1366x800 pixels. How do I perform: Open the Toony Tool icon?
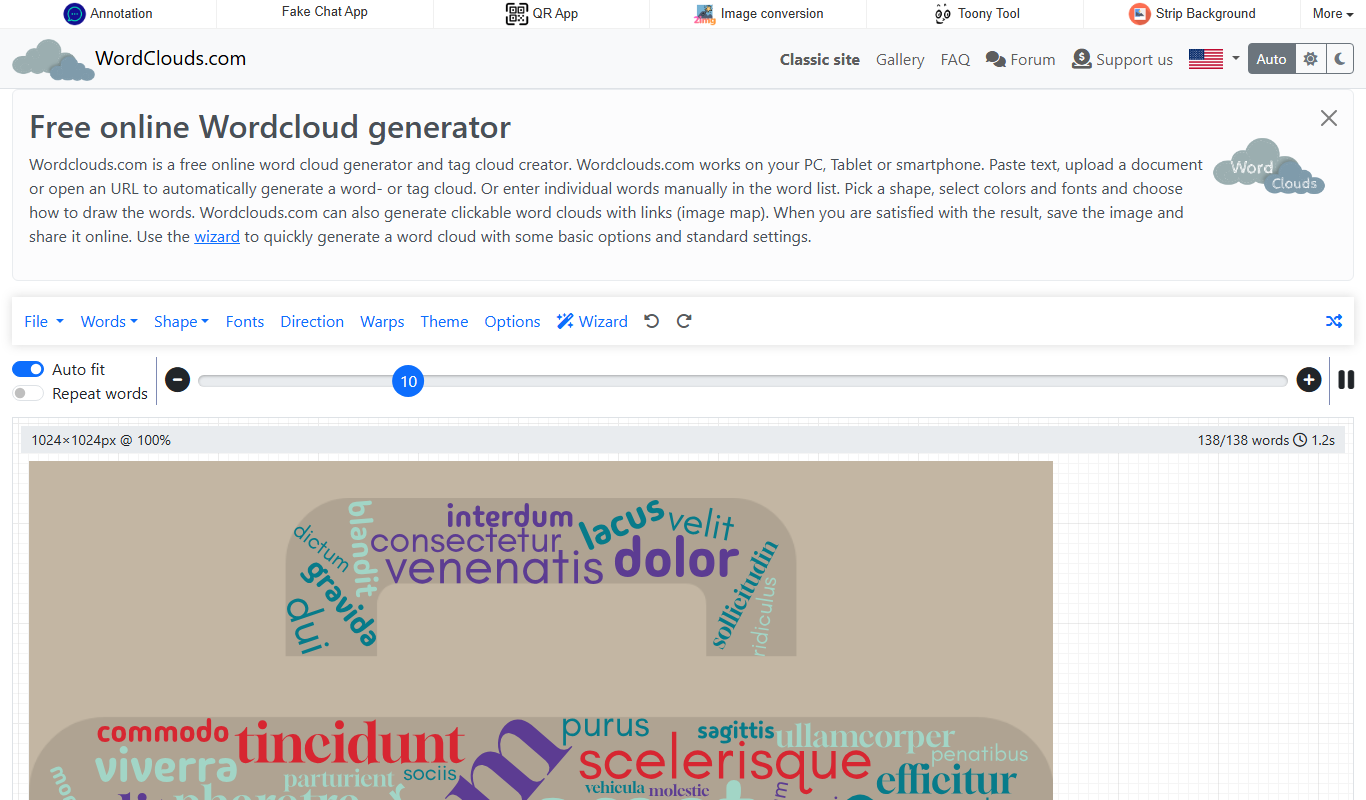click(x=942, y=14)
